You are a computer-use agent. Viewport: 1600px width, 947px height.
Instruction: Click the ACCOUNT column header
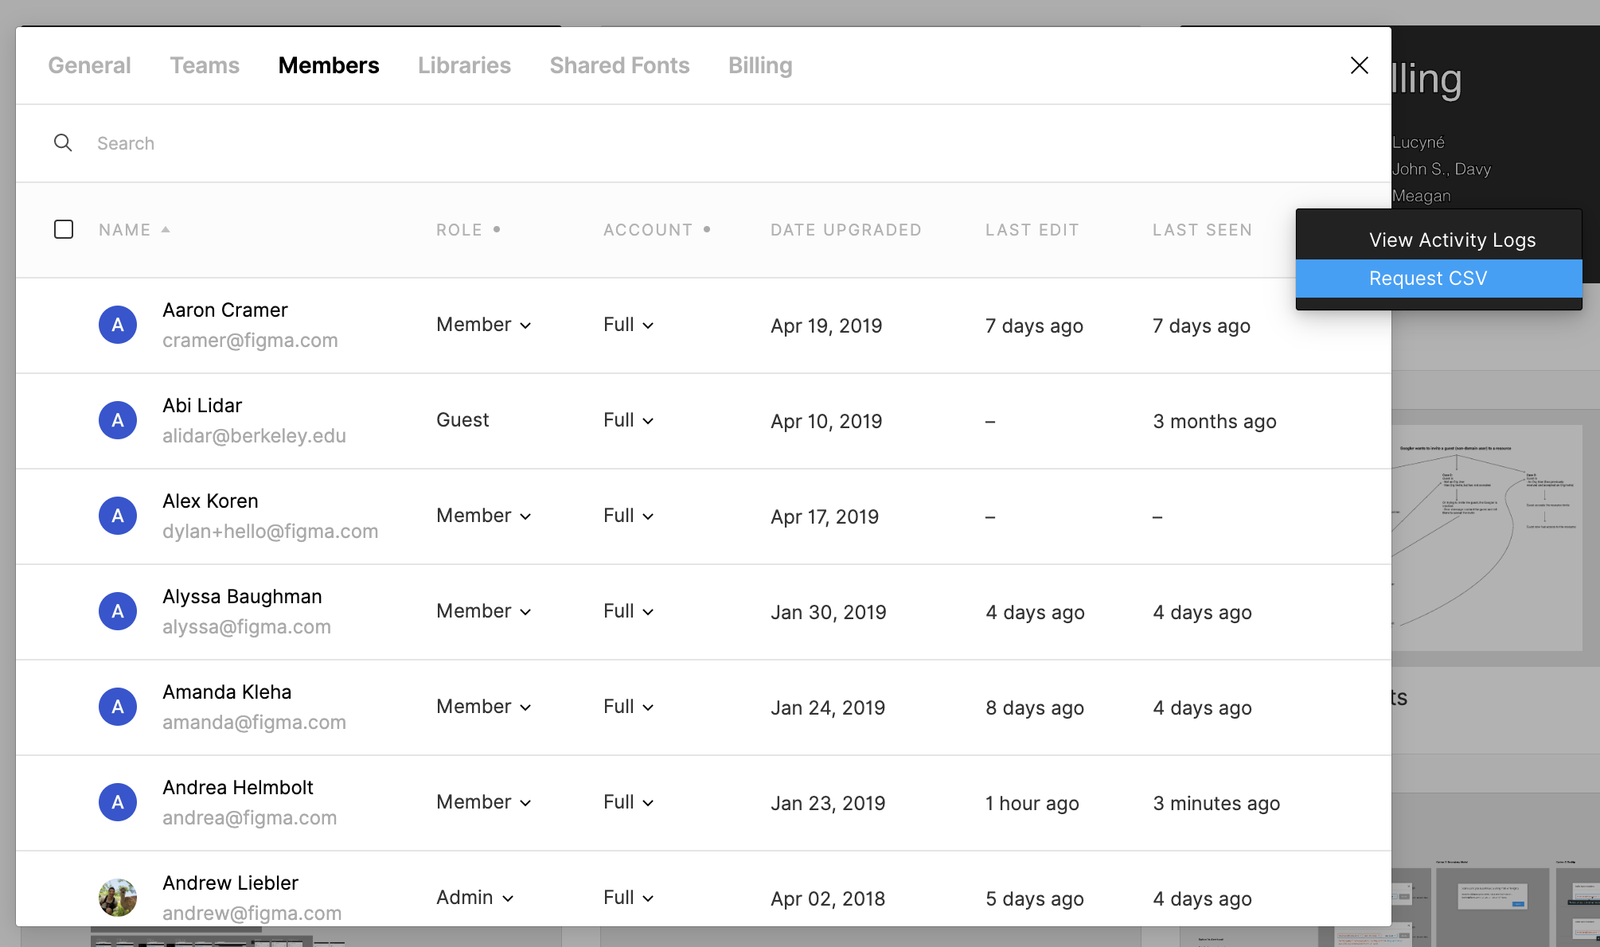(648, 230)
